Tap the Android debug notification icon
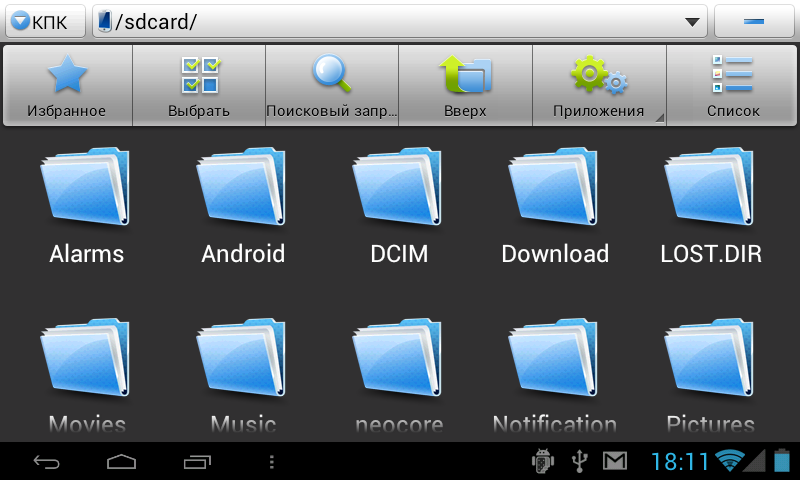Screen dimensions: 800x480 (542, 461)
